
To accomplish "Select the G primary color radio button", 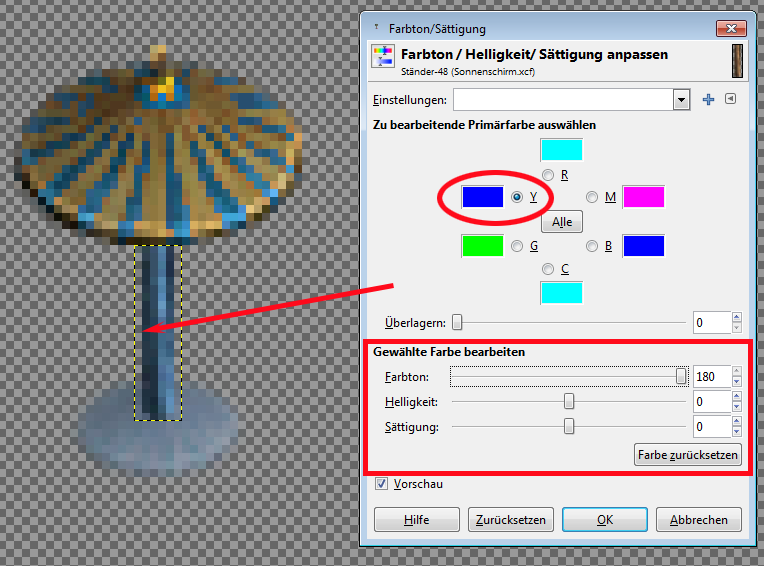I will click(517, 246).
